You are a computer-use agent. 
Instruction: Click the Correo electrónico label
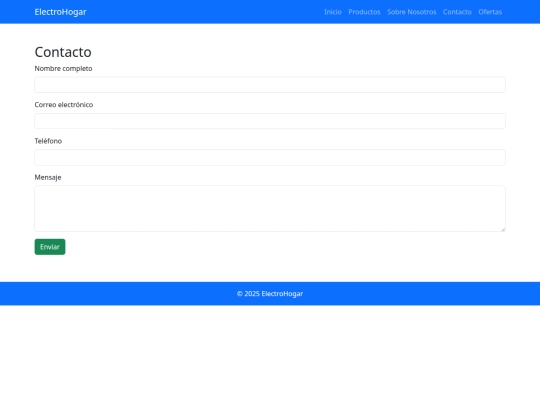[x=64, y=105]
